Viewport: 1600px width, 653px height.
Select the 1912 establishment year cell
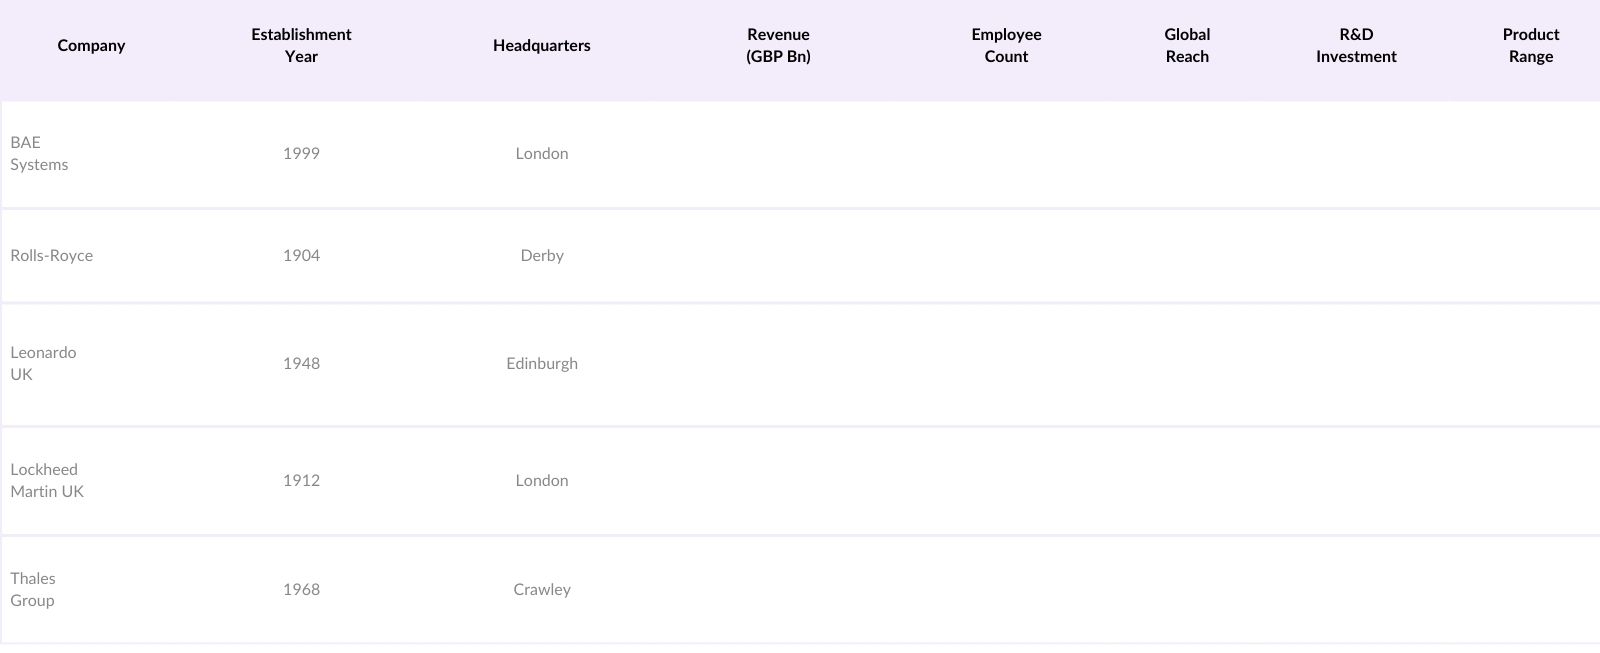coord(301,481)
